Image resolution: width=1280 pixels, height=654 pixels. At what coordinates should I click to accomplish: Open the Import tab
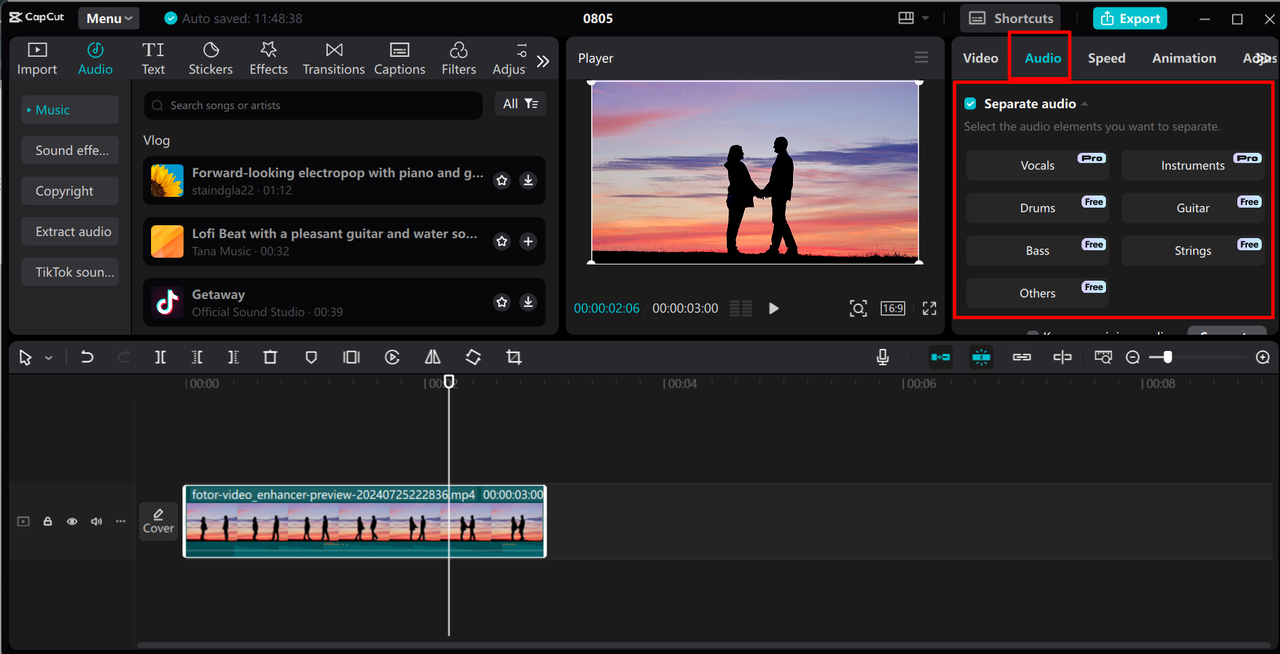coord(37,59)
